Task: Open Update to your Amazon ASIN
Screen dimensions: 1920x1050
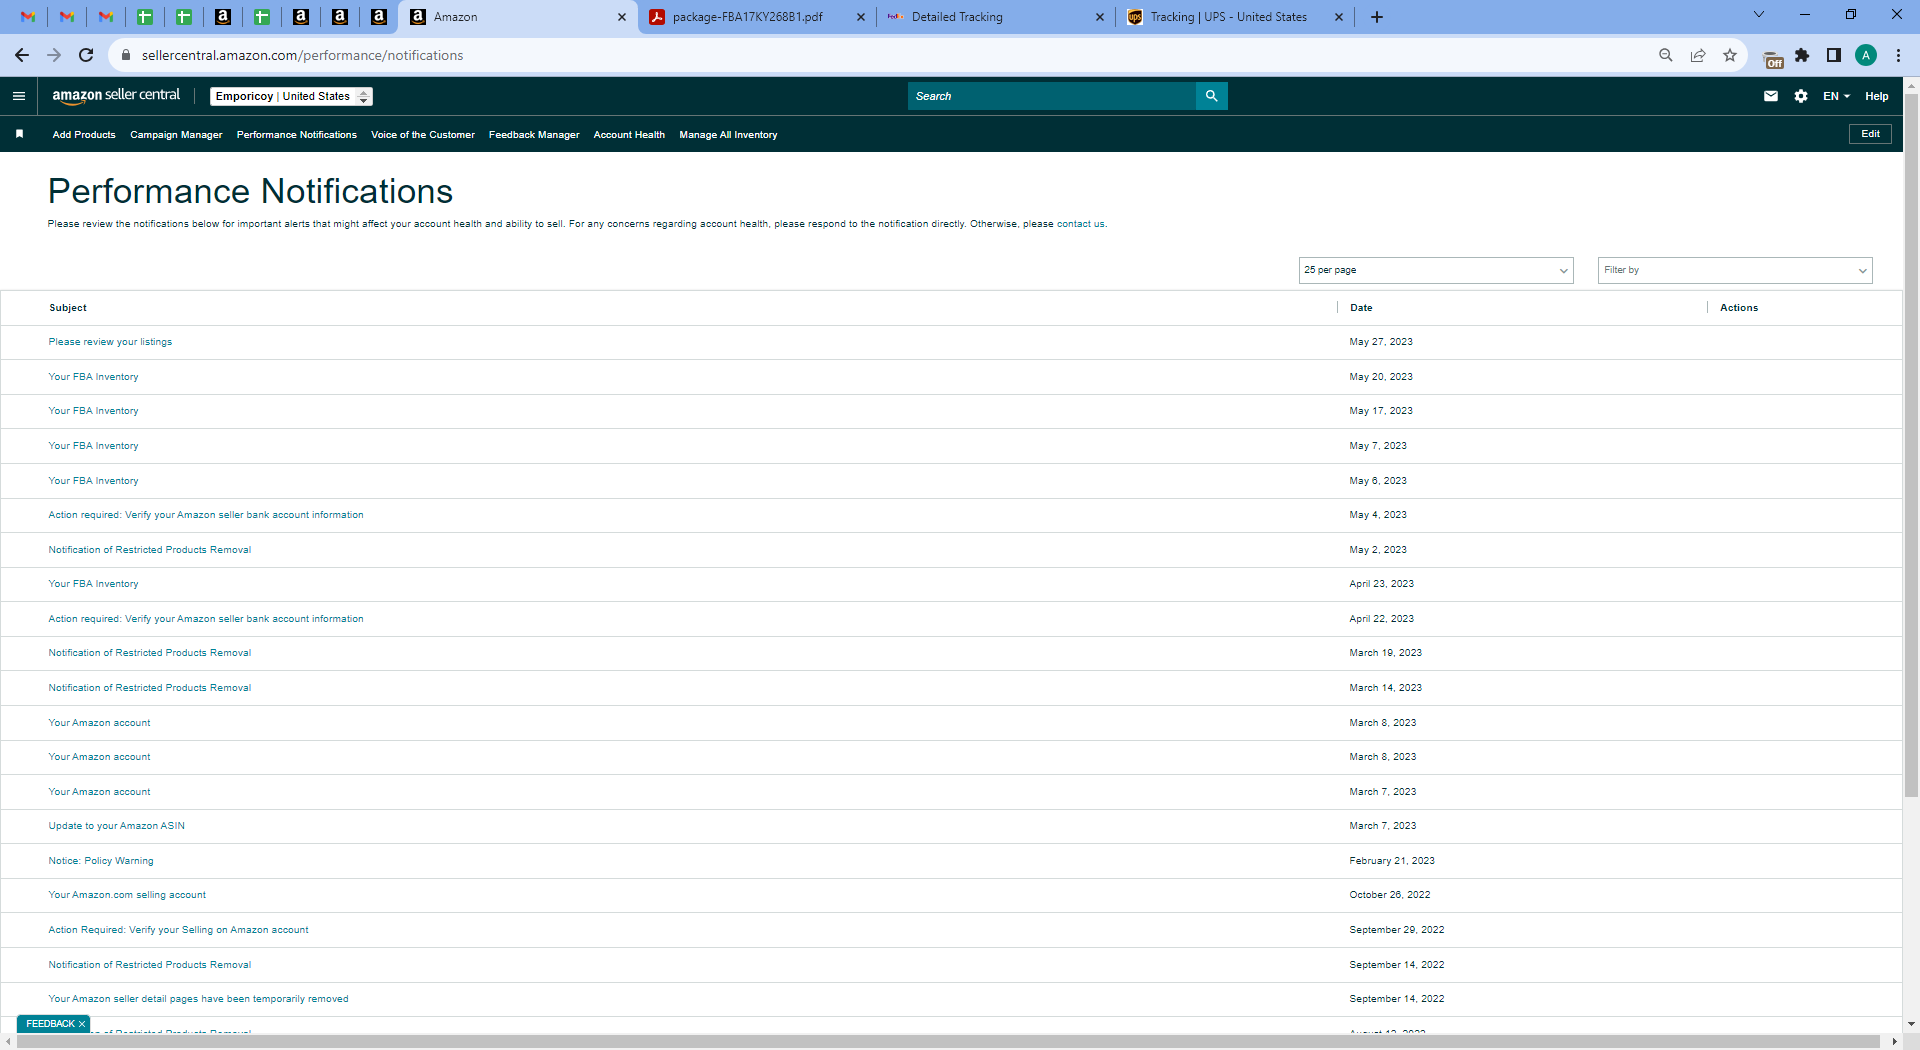Action: tap(116, 826)
